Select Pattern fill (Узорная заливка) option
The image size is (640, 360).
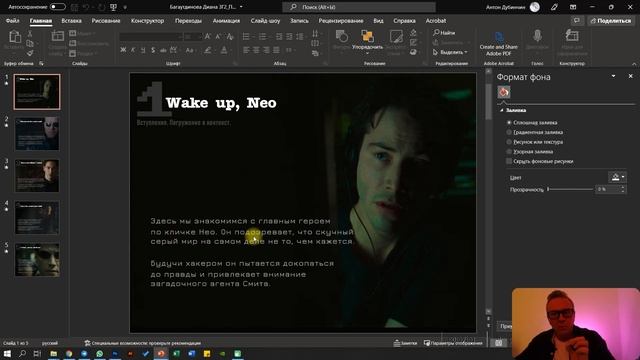tap(509, 152)
